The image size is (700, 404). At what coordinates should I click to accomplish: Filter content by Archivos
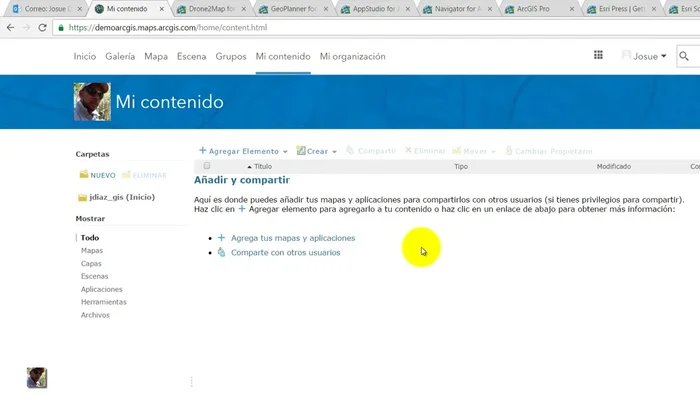tap(95, 315)
